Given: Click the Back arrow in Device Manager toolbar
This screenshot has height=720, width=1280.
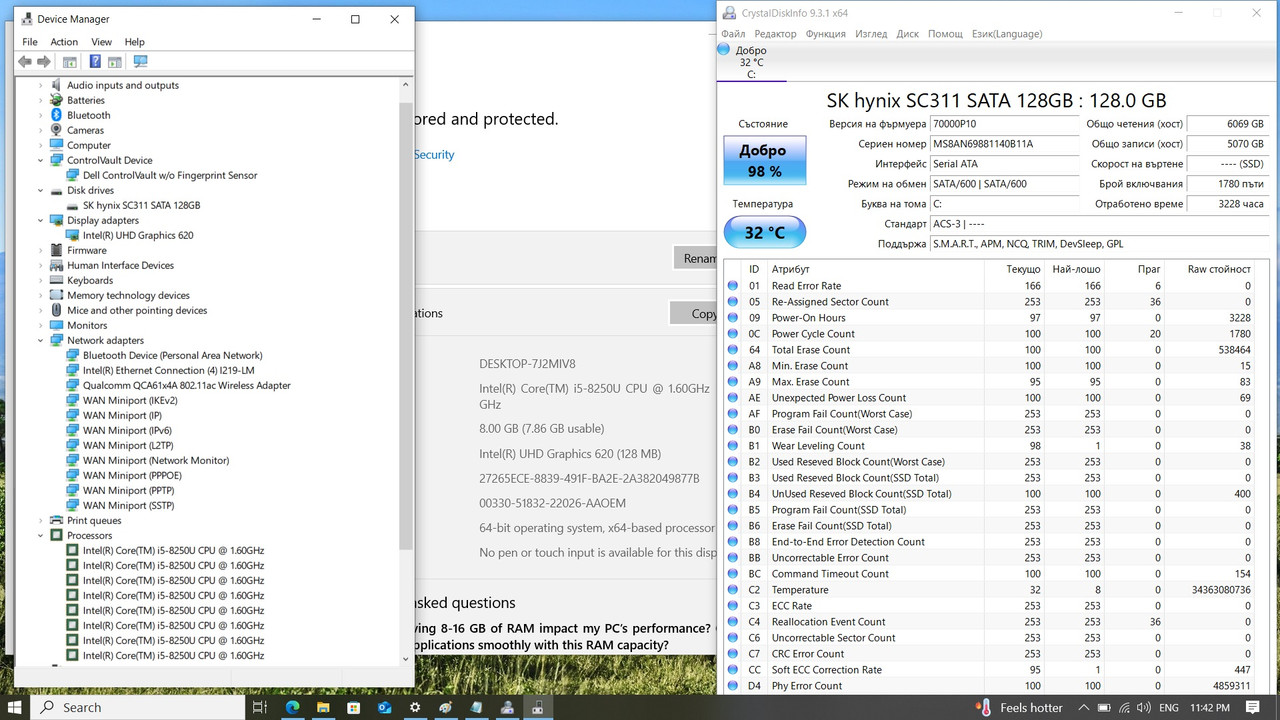Looking at the screenshot, I should [x=25, y=62].
